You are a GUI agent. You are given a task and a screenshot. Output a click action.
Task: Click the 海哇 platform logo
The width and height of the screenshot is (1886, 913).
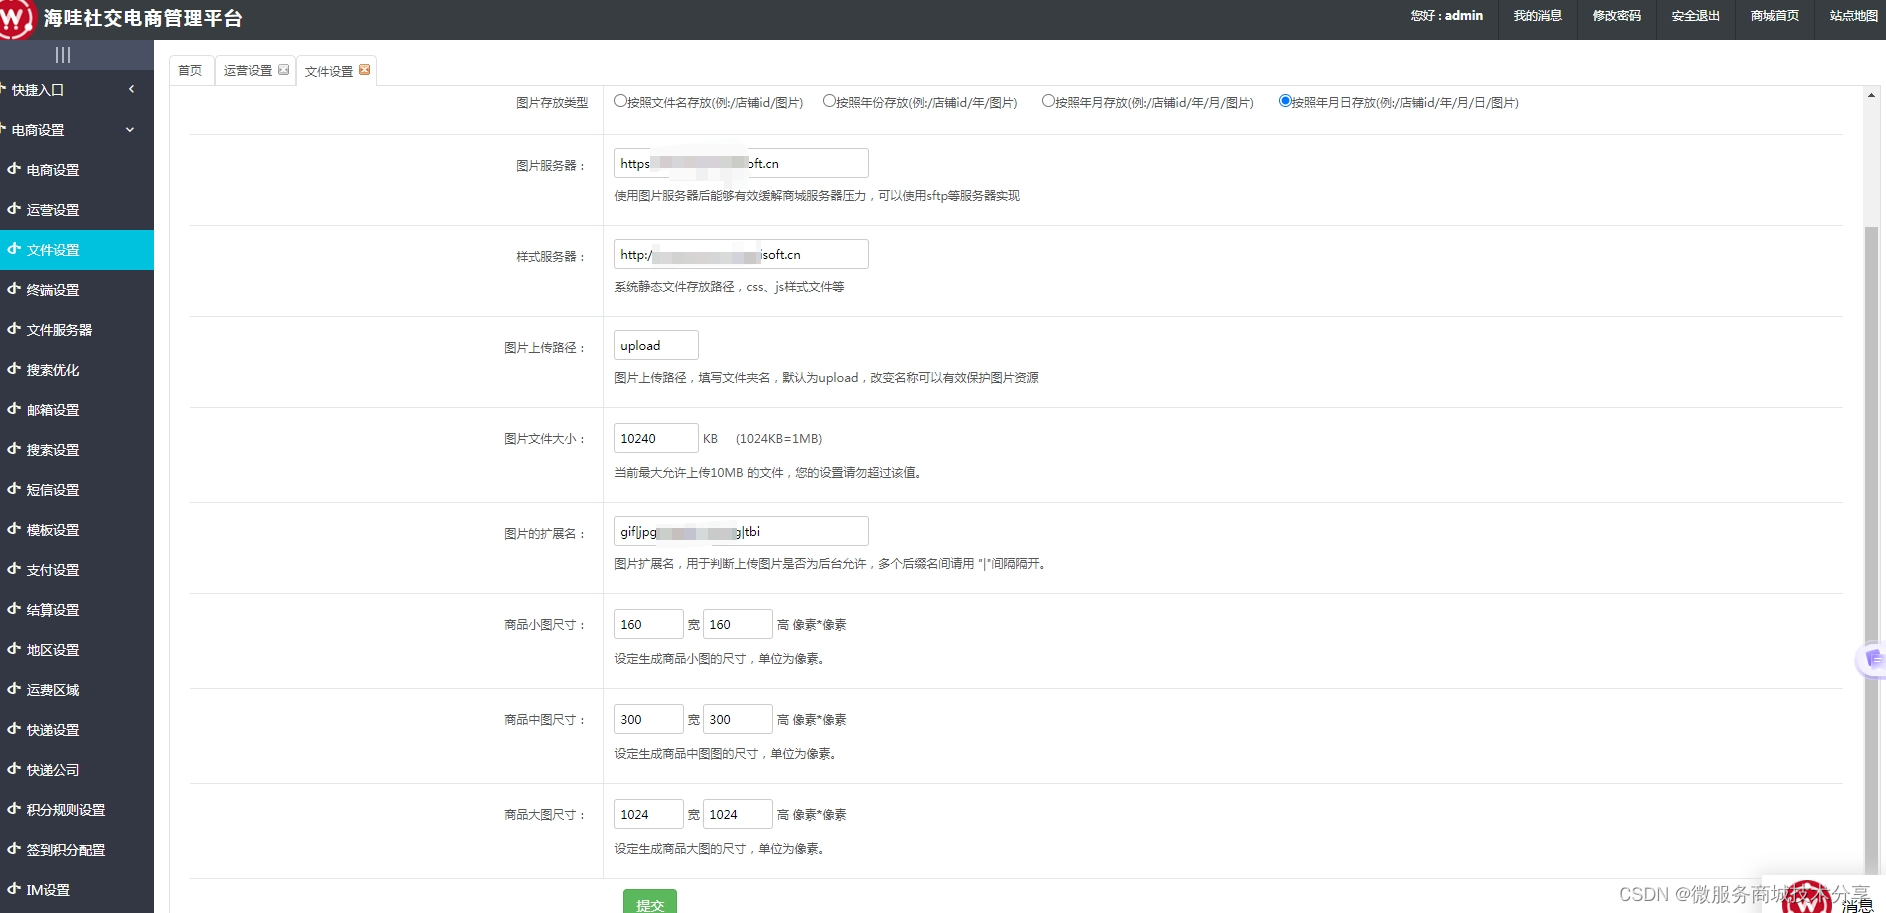17,18
